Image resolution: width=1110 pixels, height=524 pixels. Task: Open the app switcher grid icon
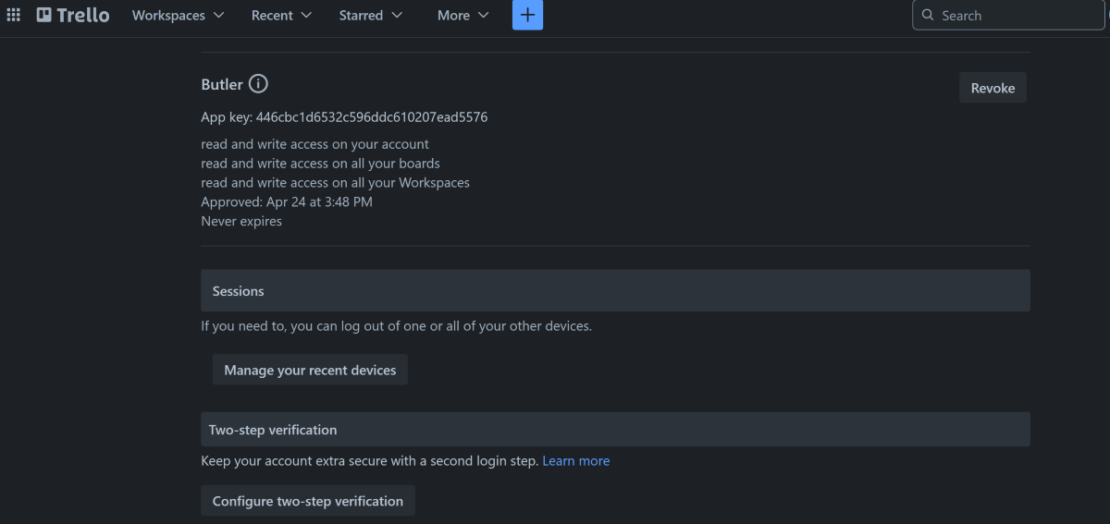(14, 15)
